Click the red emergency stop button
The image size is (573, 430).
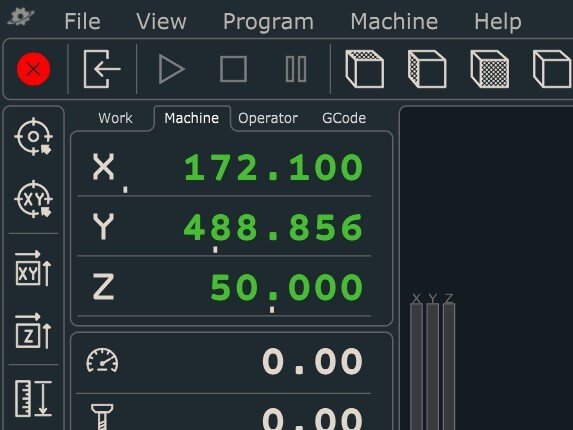(34, 69)
